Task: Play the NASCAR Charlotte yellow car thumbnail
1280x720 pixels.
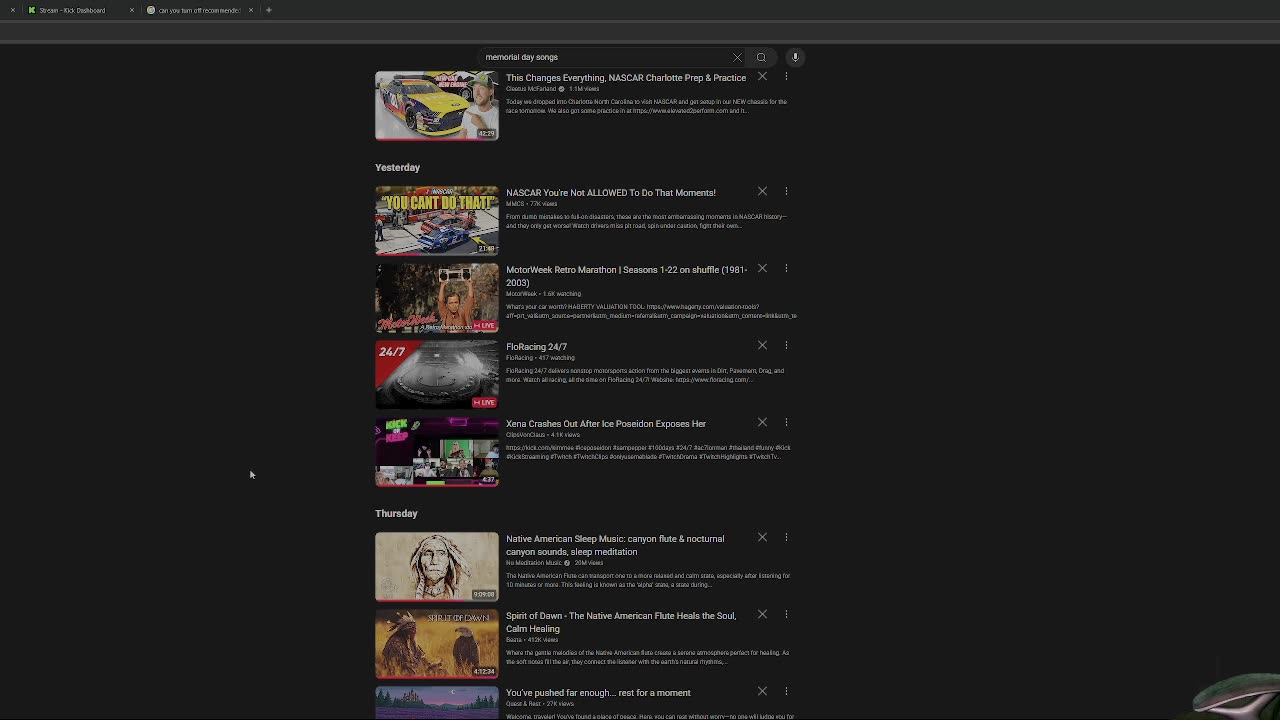Action: click(437, 105)
